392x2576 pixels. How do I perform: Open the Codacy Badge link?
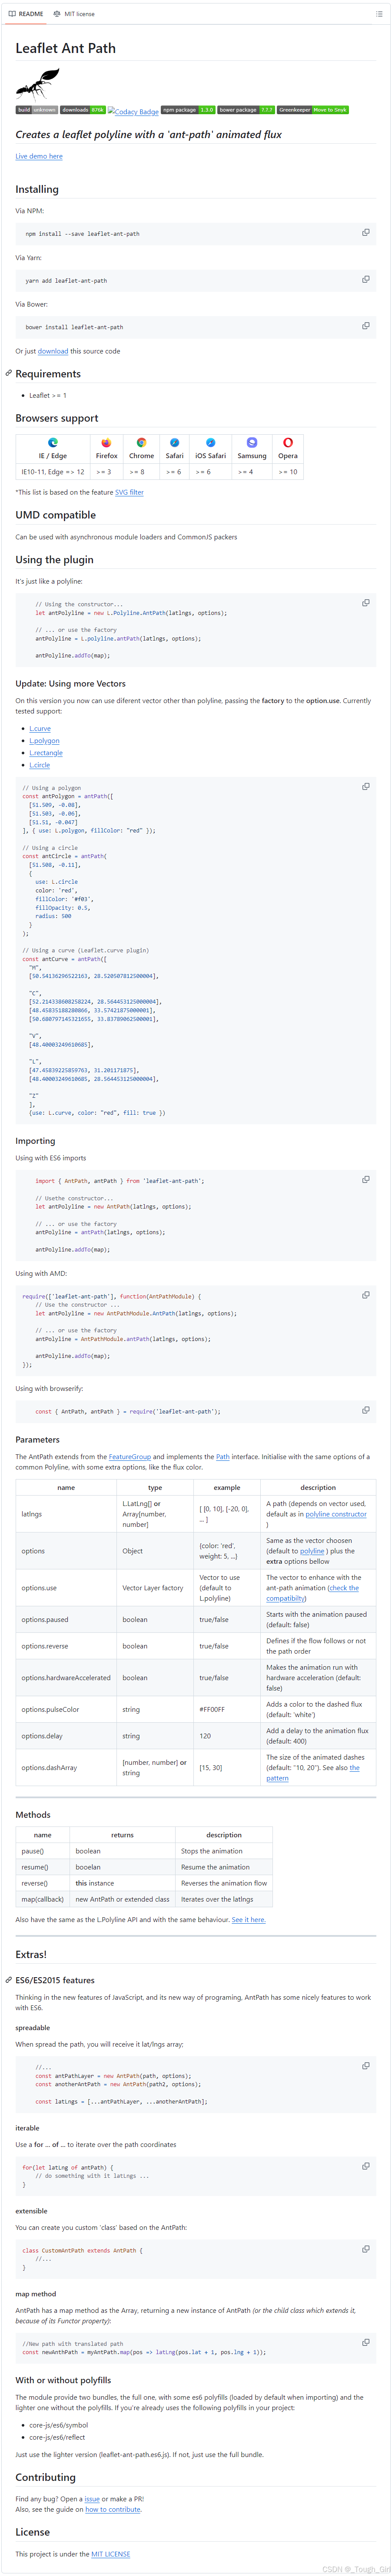(x=133, y=111)
